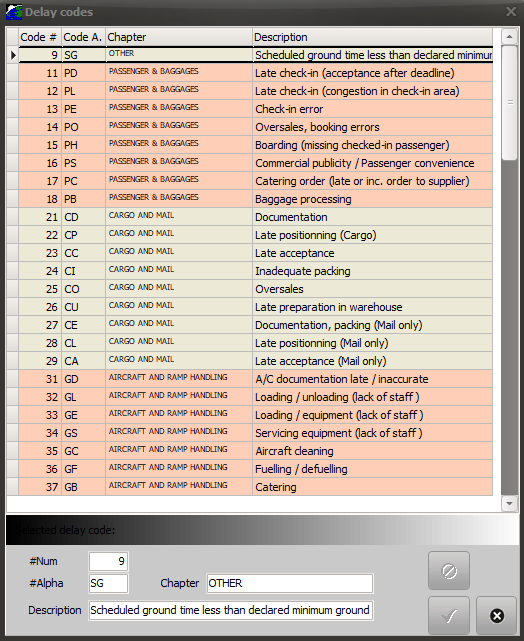The image size is (524, 641).
Task: Click the scroll down arrow of the table
Action: point(509,503)
